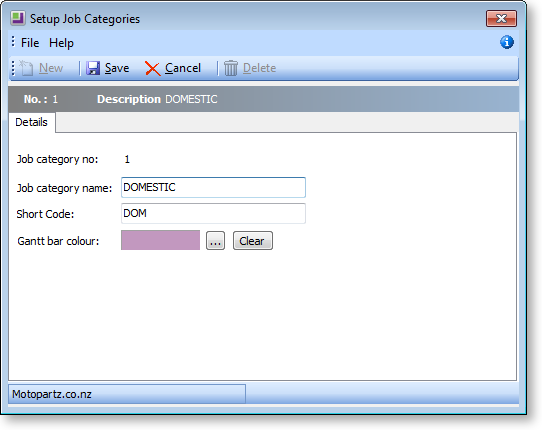The image size is (542, 430).
Task: Click the Save label in the toolbar
Action: click(x=117, y=68)
